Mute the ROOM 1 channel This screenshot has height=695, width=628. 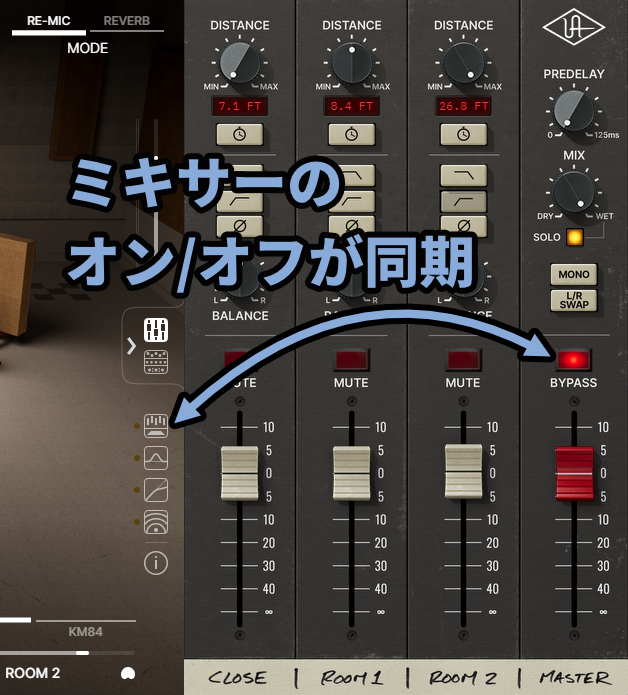point(351,358)
